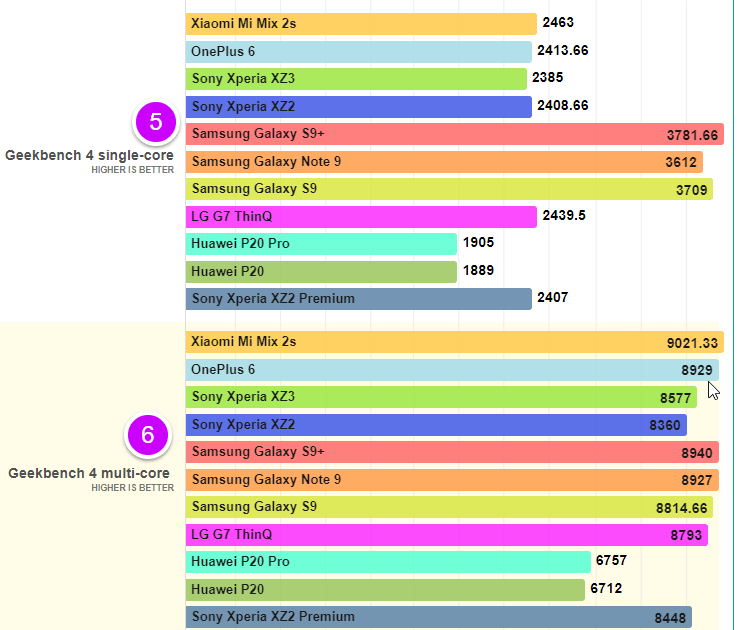Click the Sony Xperia XZ2 single-core bar
Image resolution: width=737 pixels, height=630 pixels.
(x=359, y=107)
